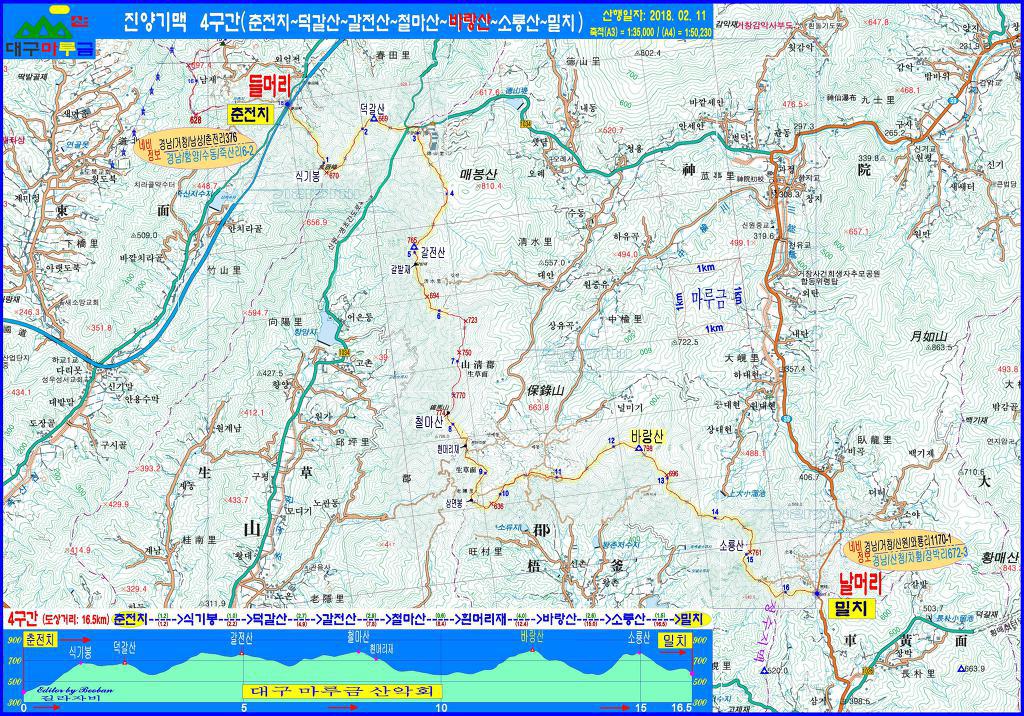Click the yellow 바랑산 label on the map
This screenshot has width=1024, height=716.
(x=647, y=436)
